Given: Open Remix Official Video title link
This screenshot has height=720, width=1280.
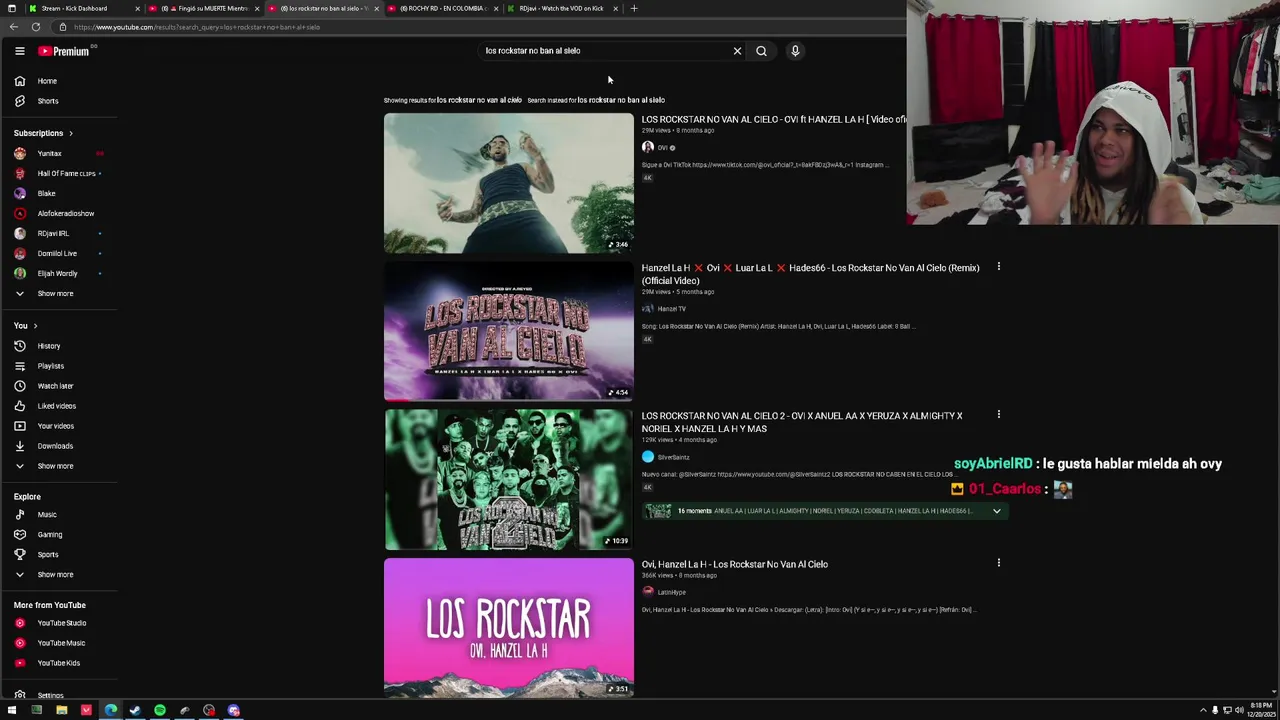Looking at the screenshot, I should click(810, 274).
